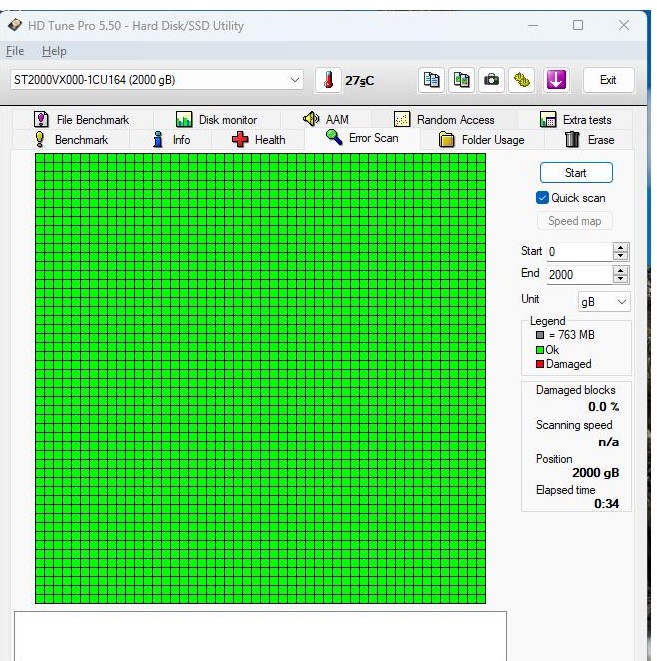
Task: Disable the Quick scan checkbox
Action: pyautogui.click(x=543, y=198)
